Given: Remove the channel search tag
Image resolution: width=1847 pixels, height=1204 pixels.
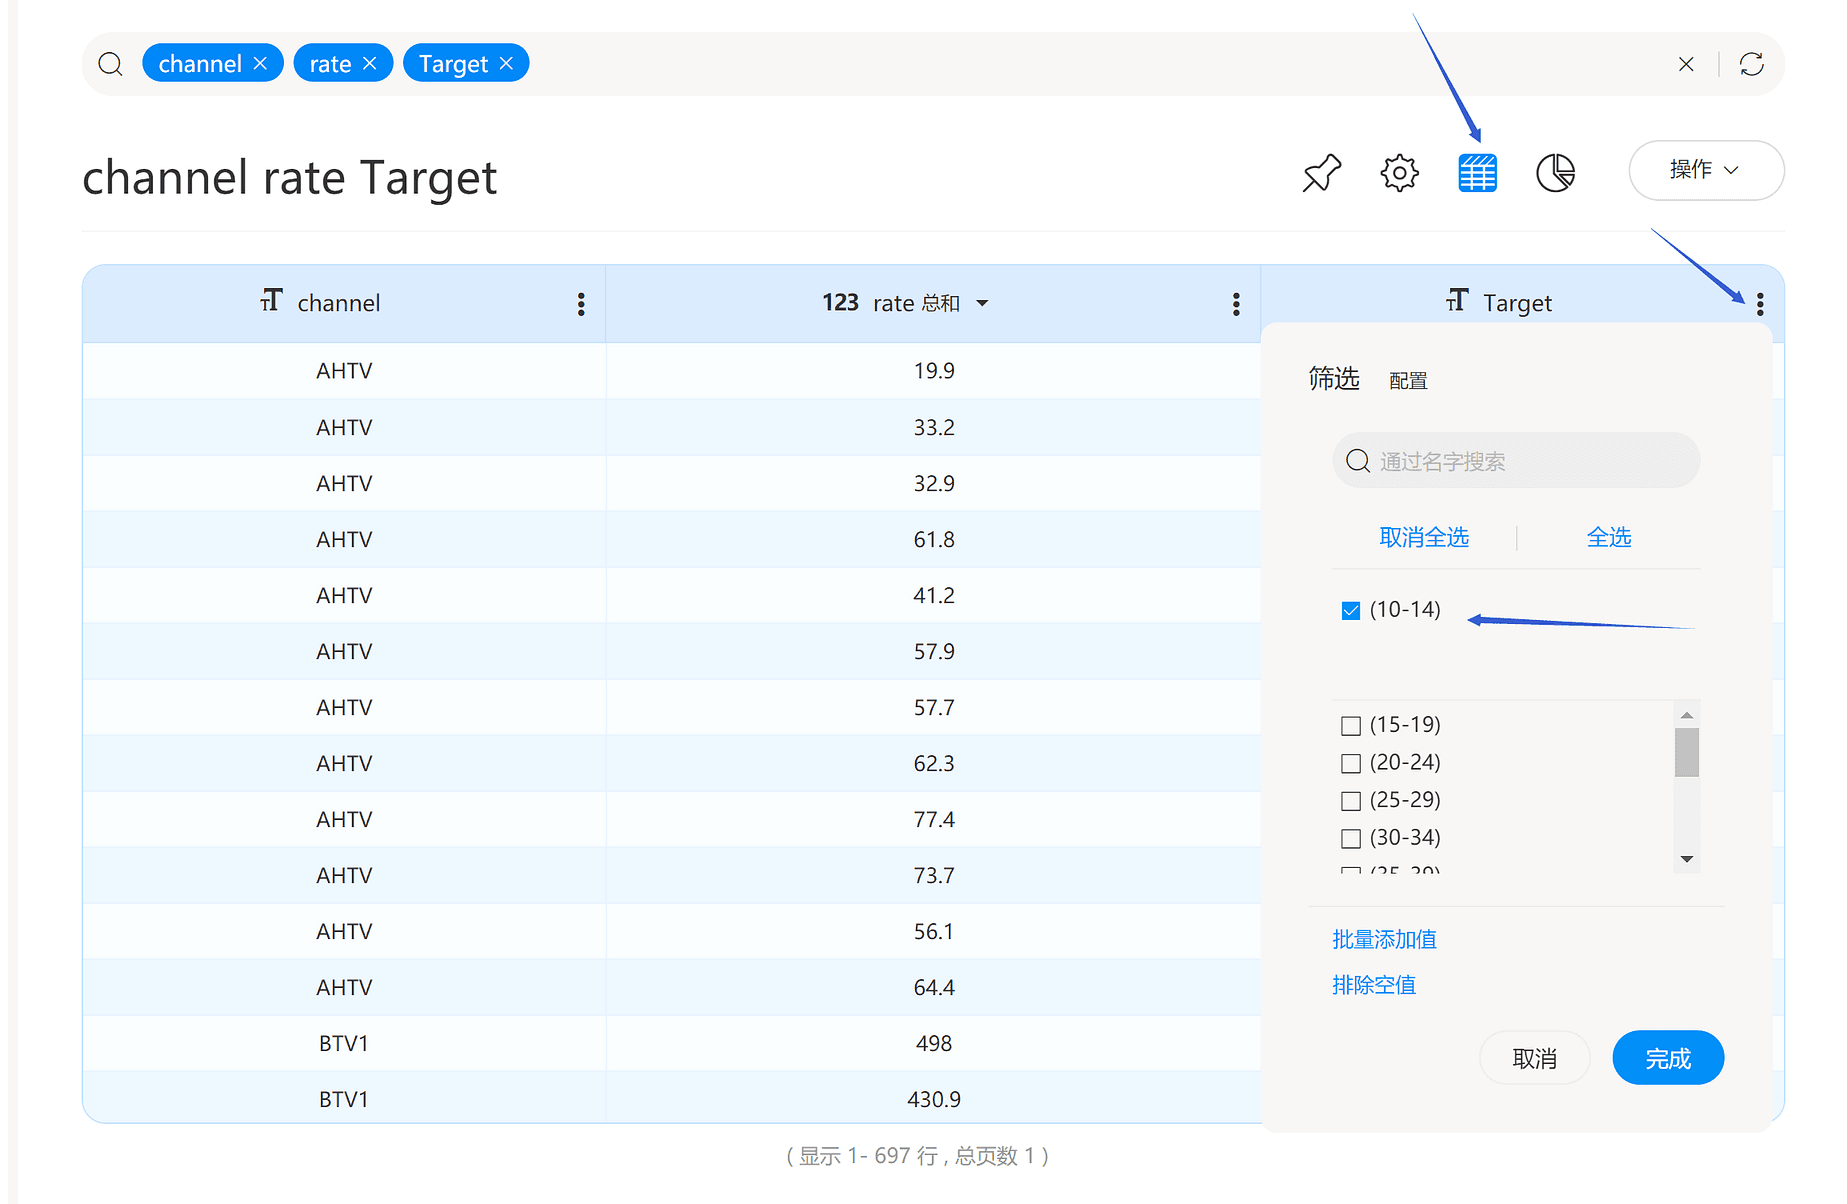Looking at the screenshot, I should click(x=261, y=63).
